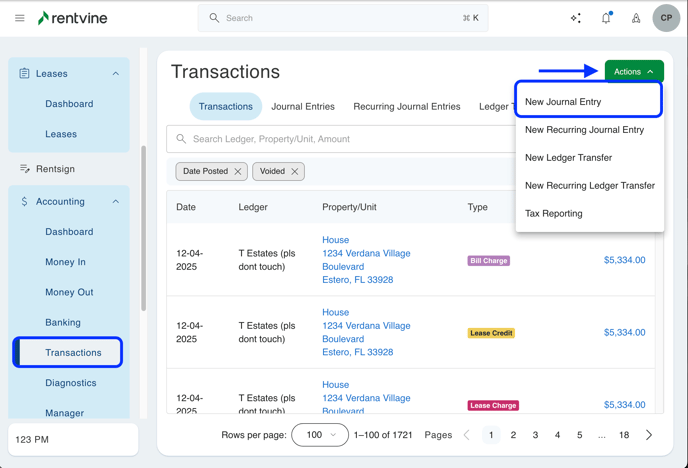Select New Journal Entry from menu
This screenshot has height=468, width=688.
coord(563,102)
